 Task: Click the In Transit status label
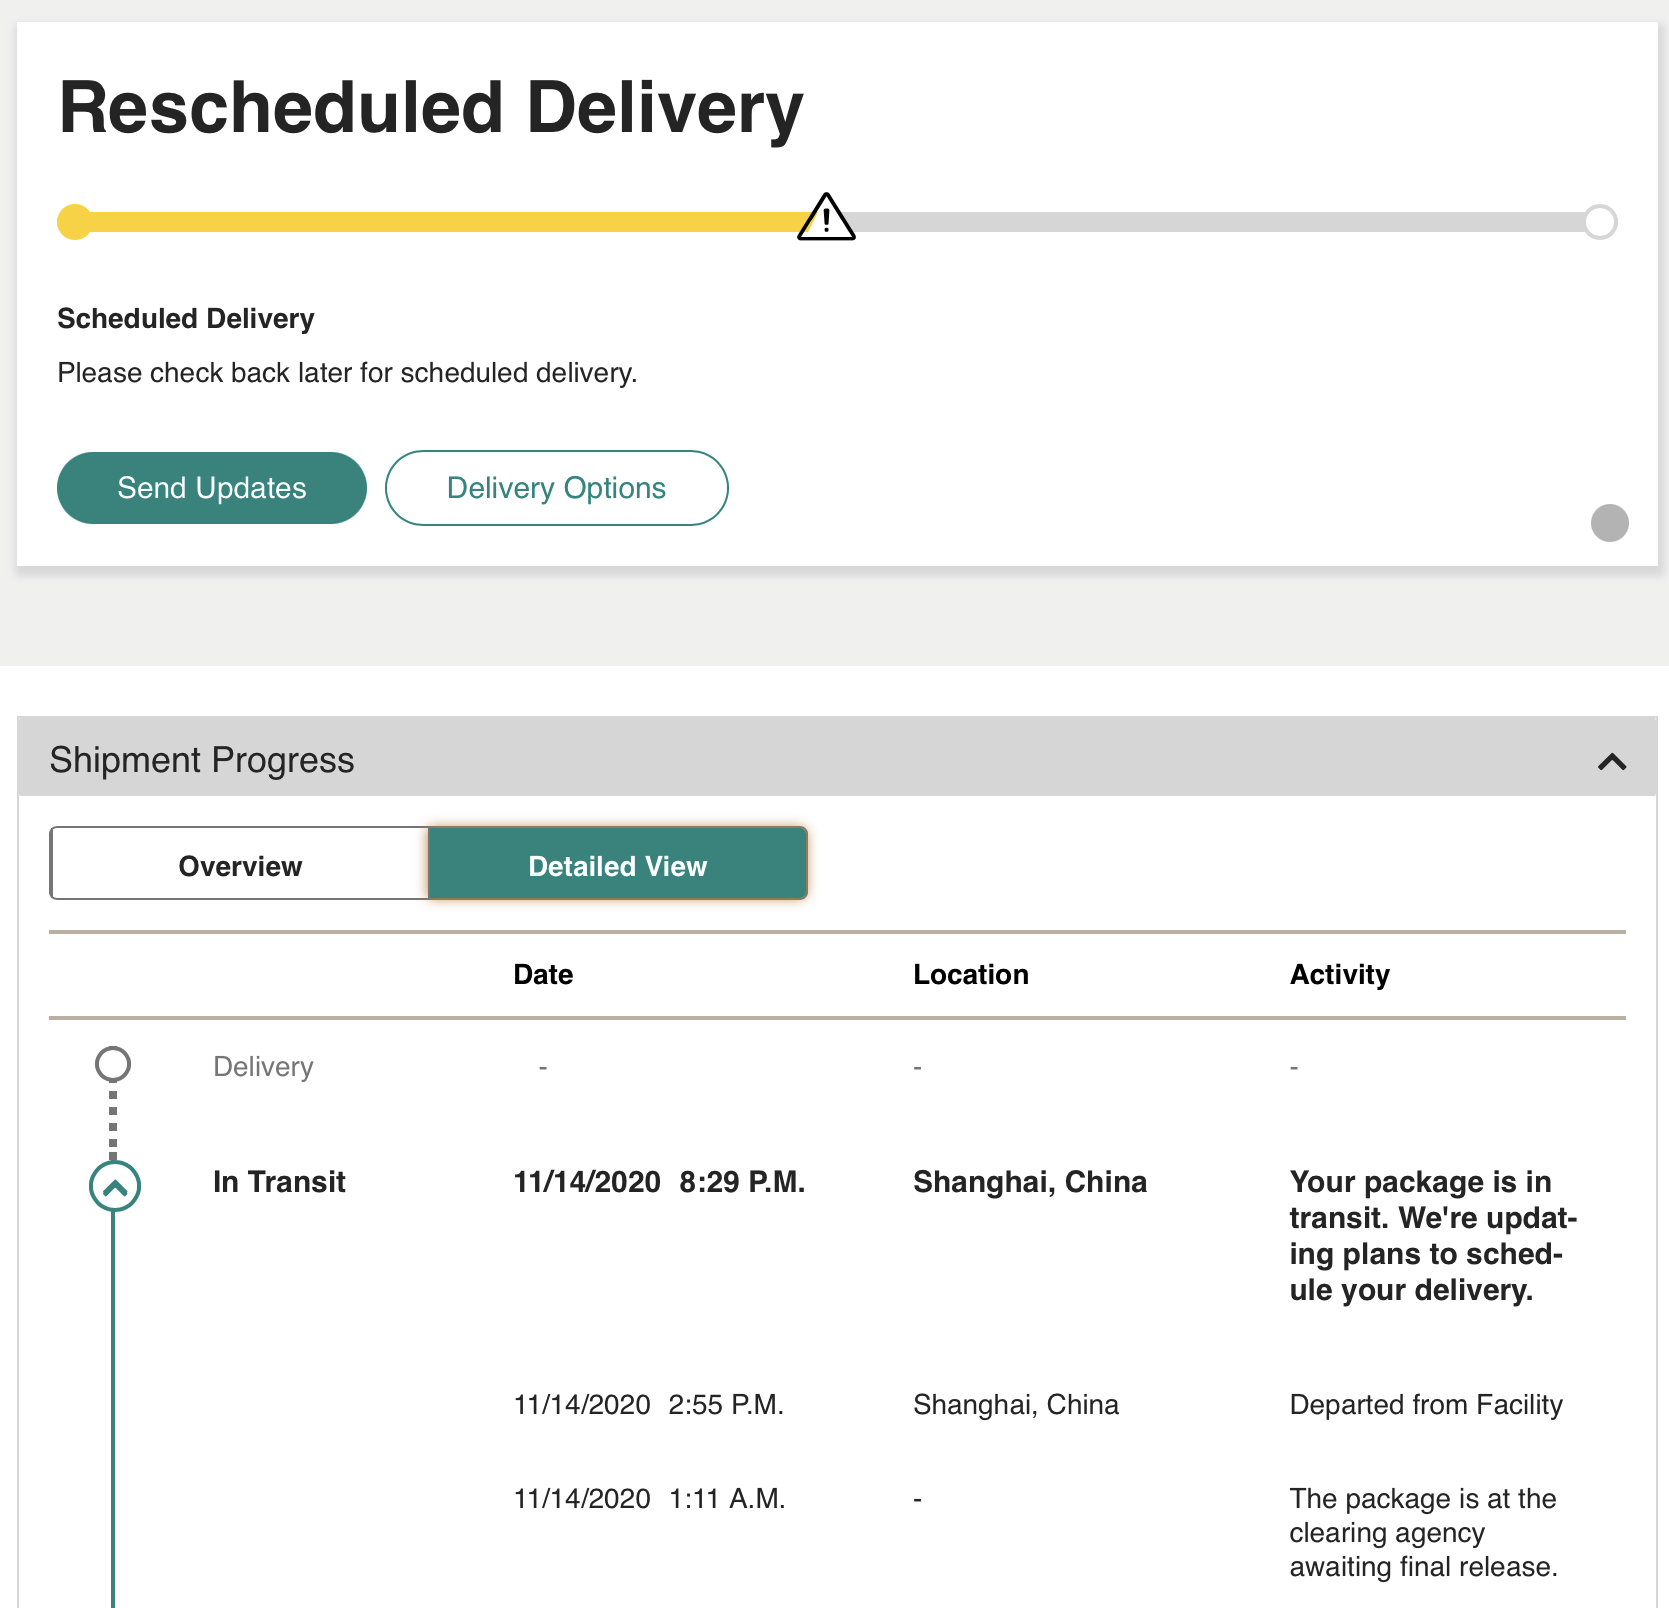coord(279,1182)
